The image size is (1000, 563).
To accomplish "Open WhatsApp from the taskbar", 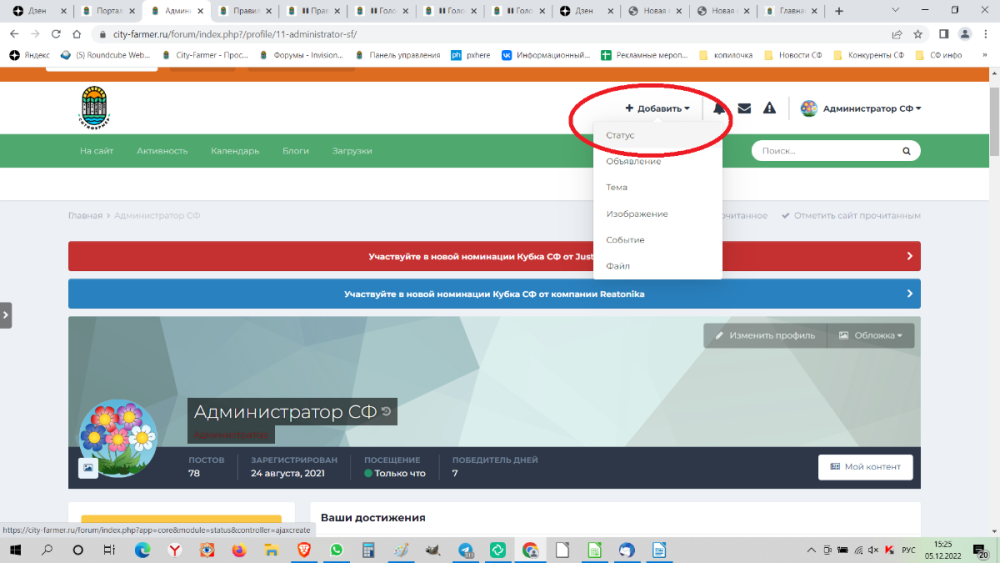I will pos(336,550).
